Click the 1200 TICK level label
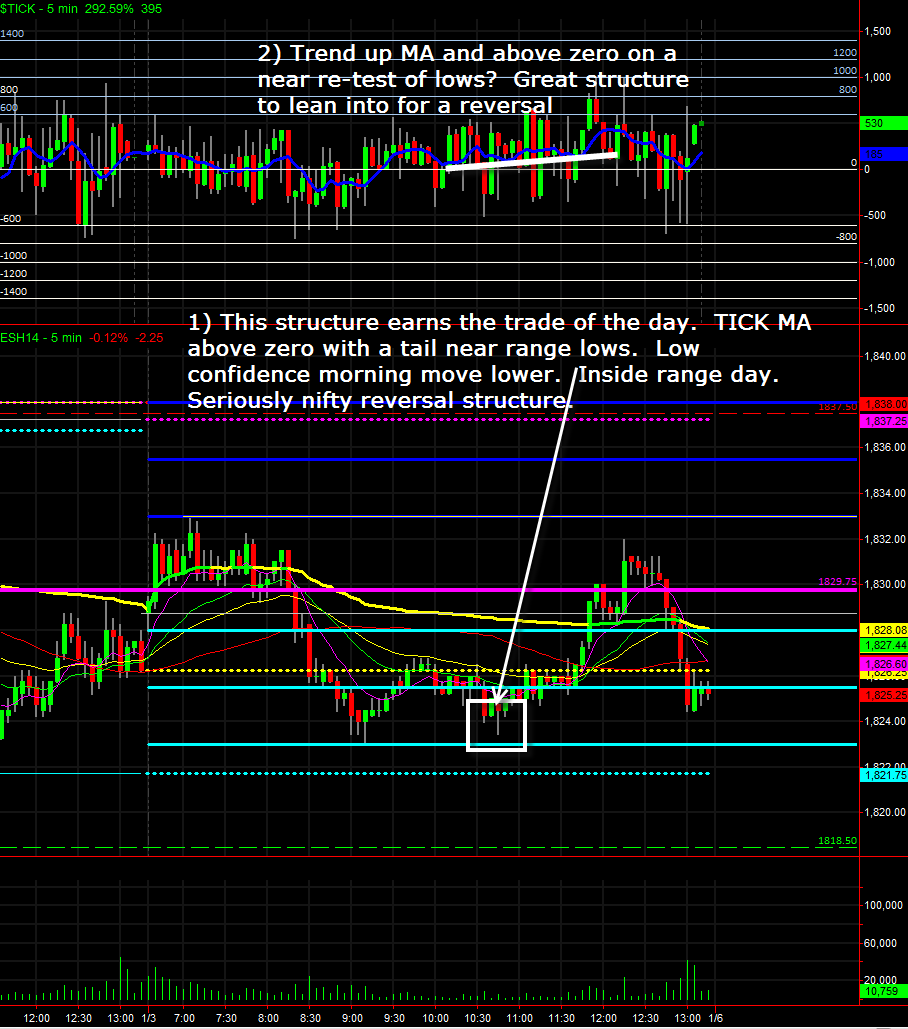Screen dimensions: 908x1029 (x=845, y=52)
